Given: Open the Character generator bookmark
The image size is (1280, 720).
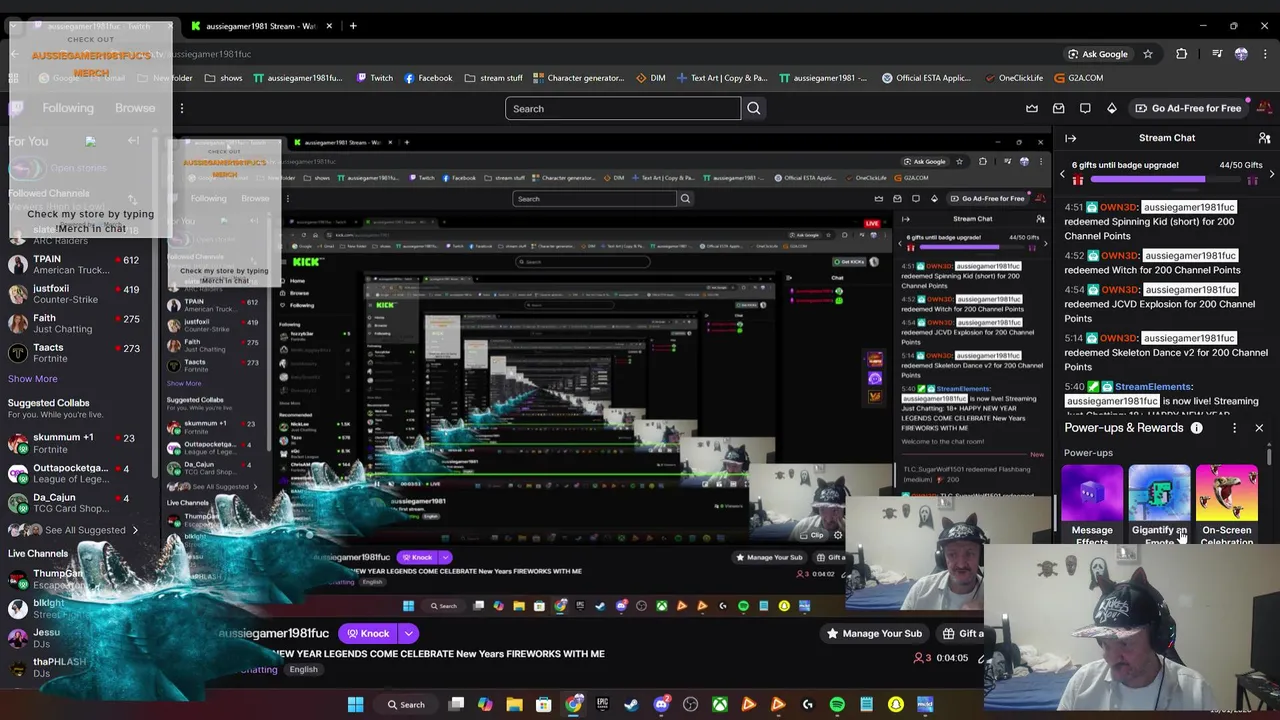Looking at the screenshot, I should tap(579, 78).
